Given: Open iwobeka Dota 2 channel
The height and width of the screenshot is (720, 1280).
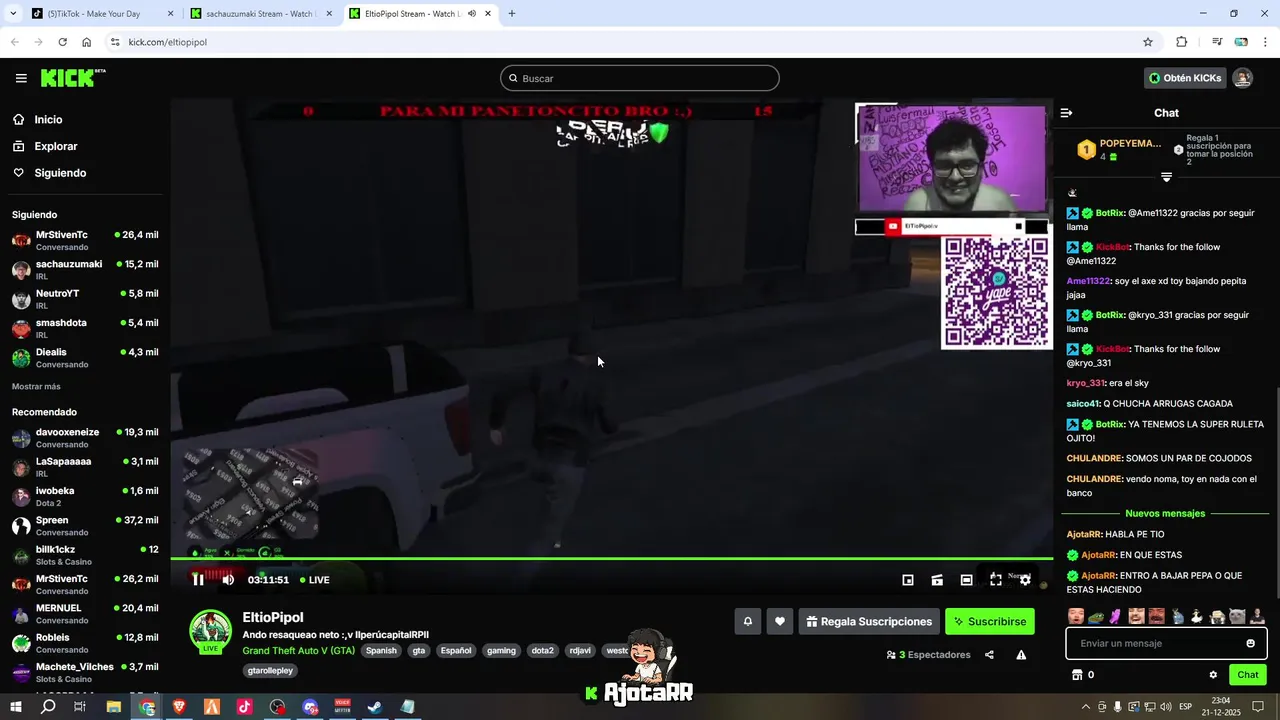Looking at the screenshot, I should point(85,497).
